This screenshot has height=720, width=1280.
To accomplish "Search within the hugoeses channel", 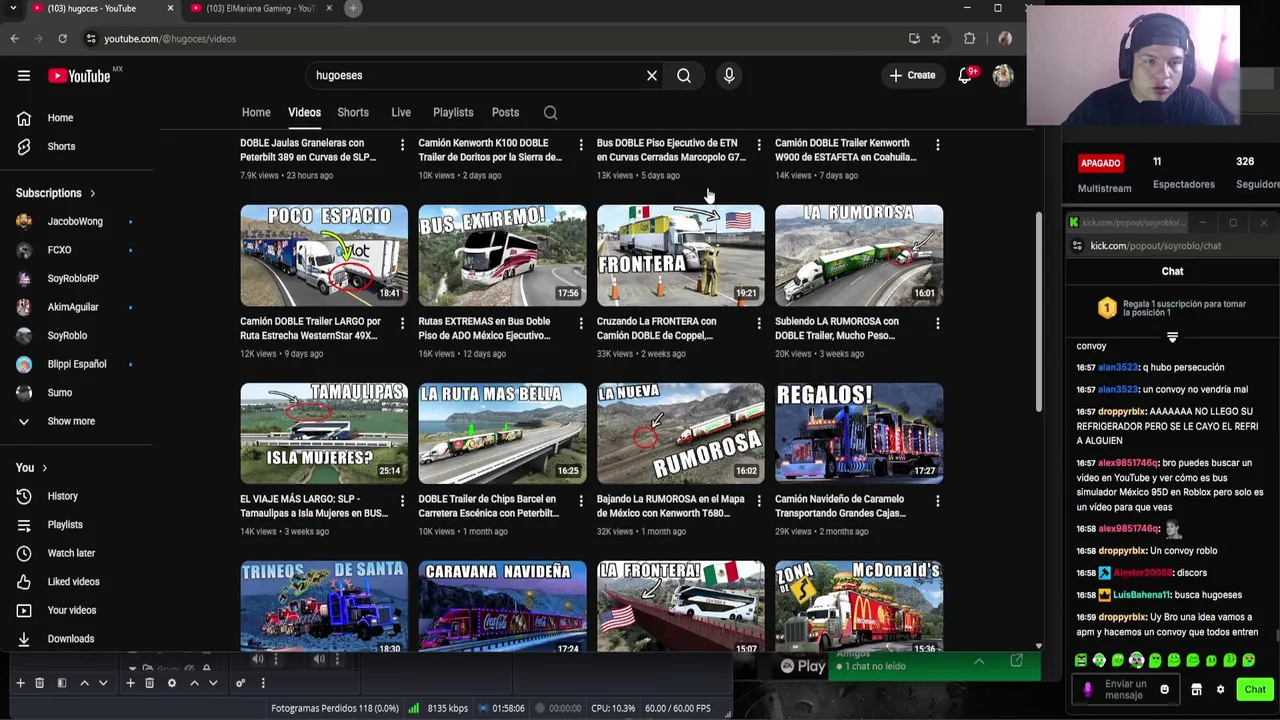I will 550,112.
